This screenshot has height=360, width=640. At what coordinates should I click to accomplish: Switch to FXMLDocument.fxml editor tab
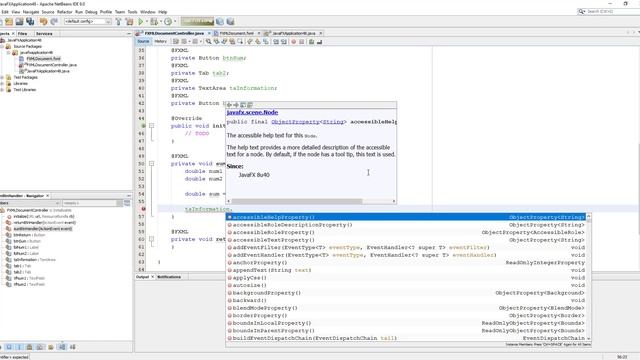pyautogui.click(x=237, y=33)
